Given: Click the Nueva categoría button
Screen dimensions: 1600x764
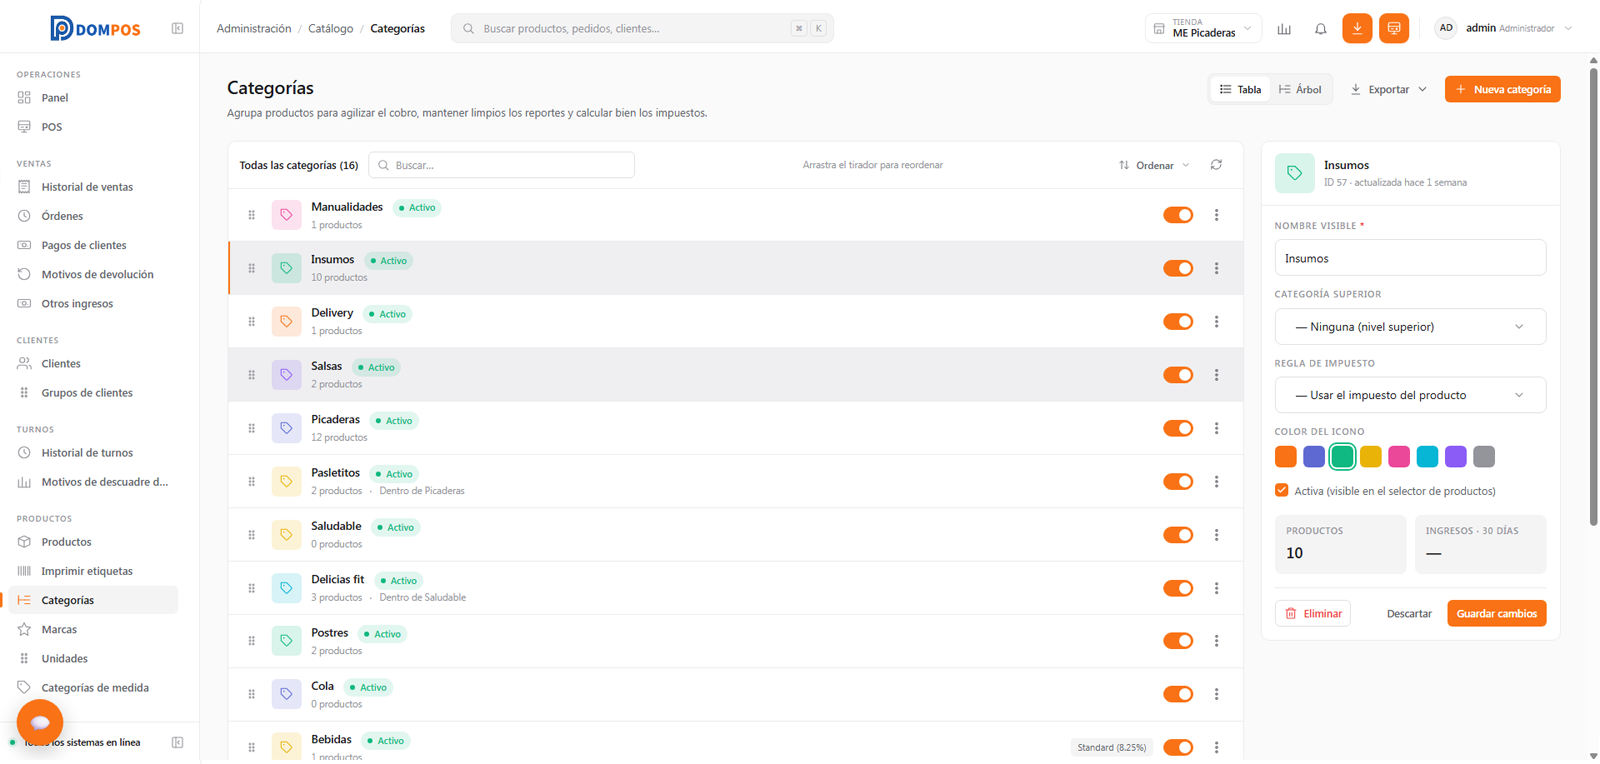Looking at the screenshot, I should tap(1502, 89).
